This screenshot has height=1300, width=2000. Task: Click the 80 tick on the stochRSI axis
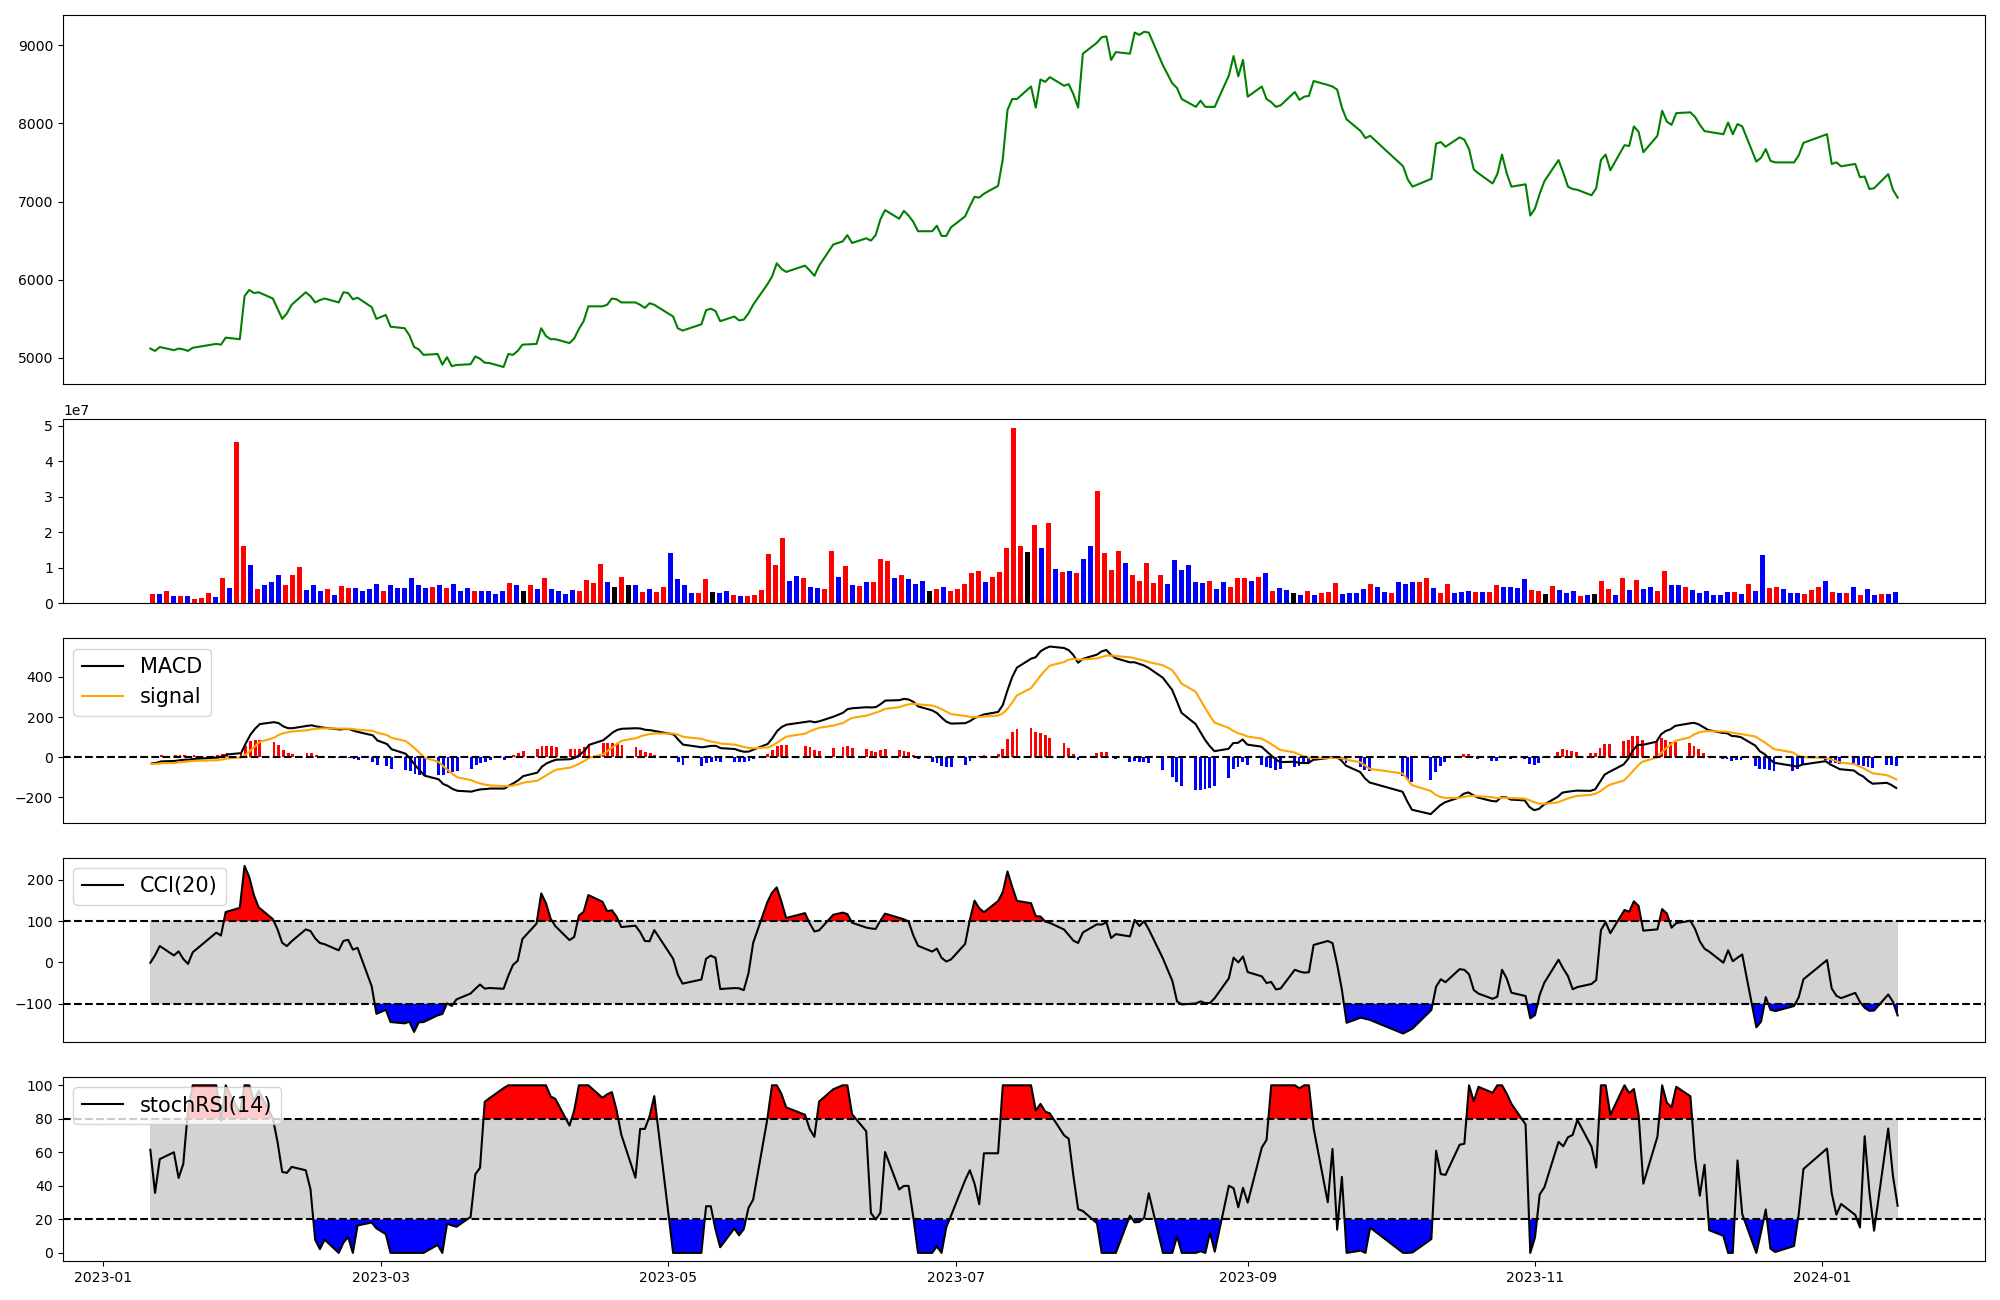pos(45,1119)
